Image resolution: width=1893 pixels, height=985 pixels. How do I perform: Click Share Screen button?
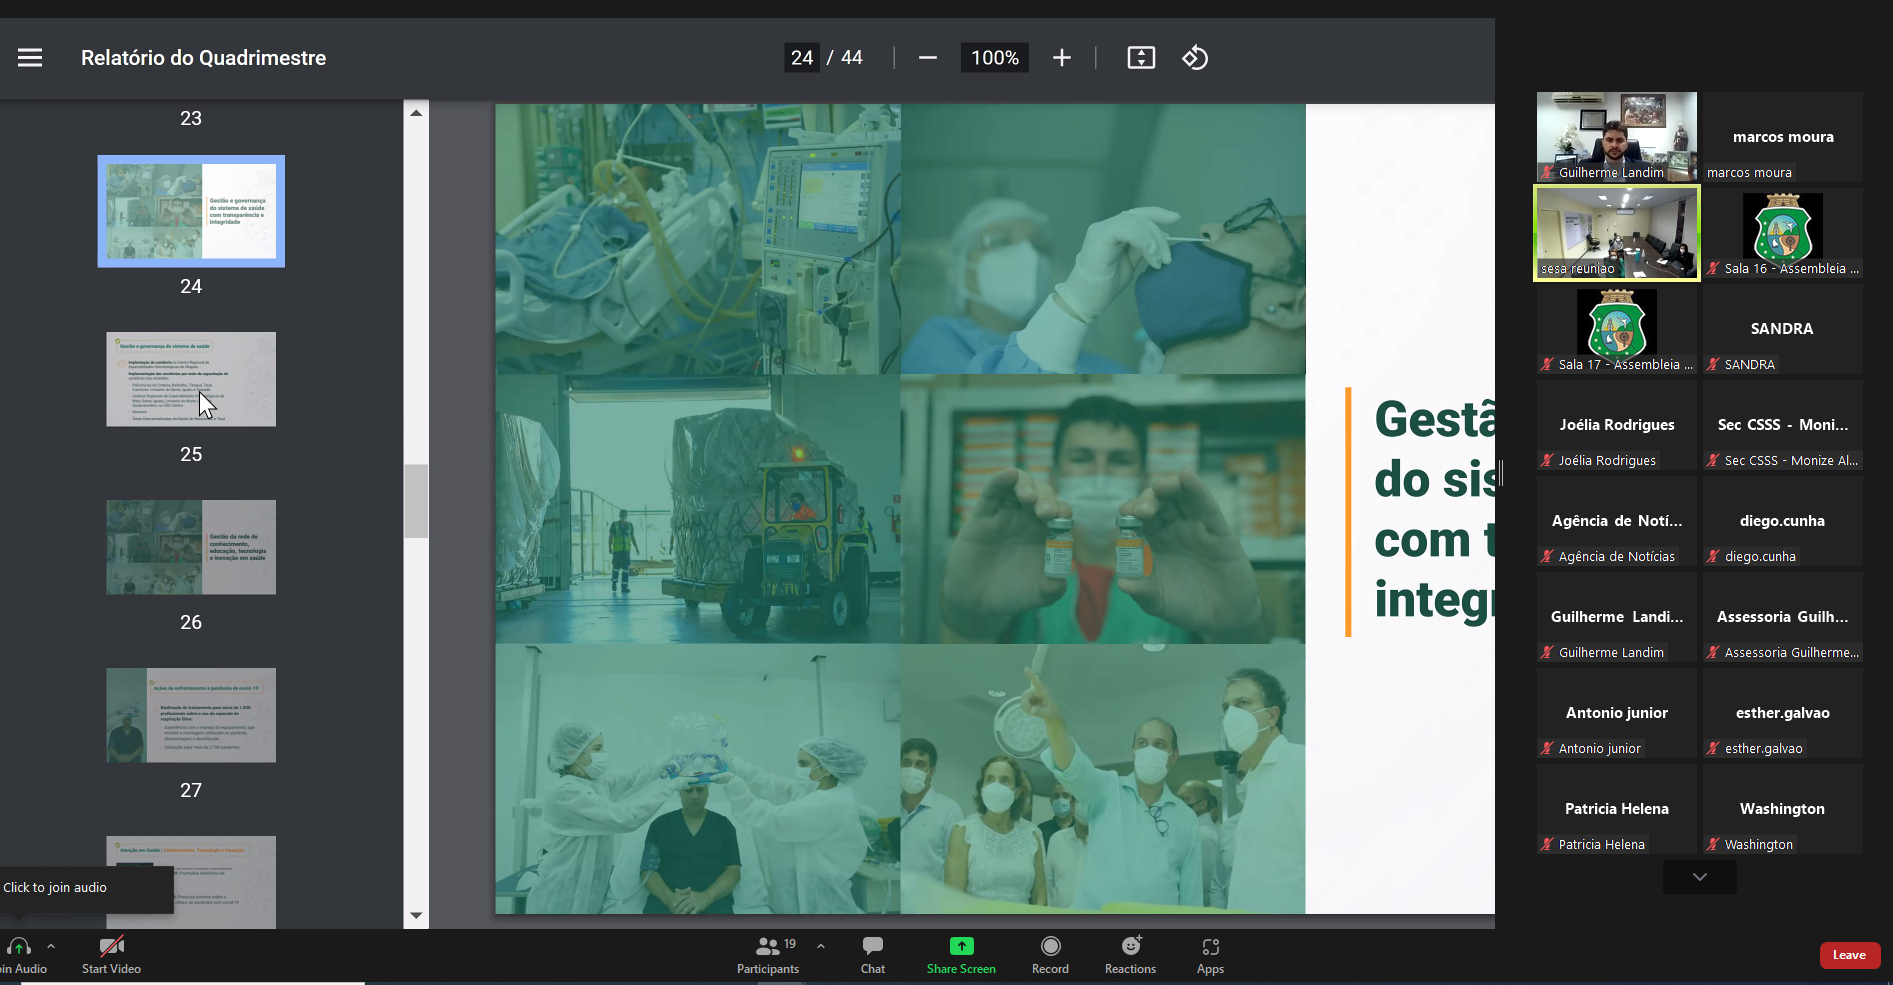pos(960,954)
